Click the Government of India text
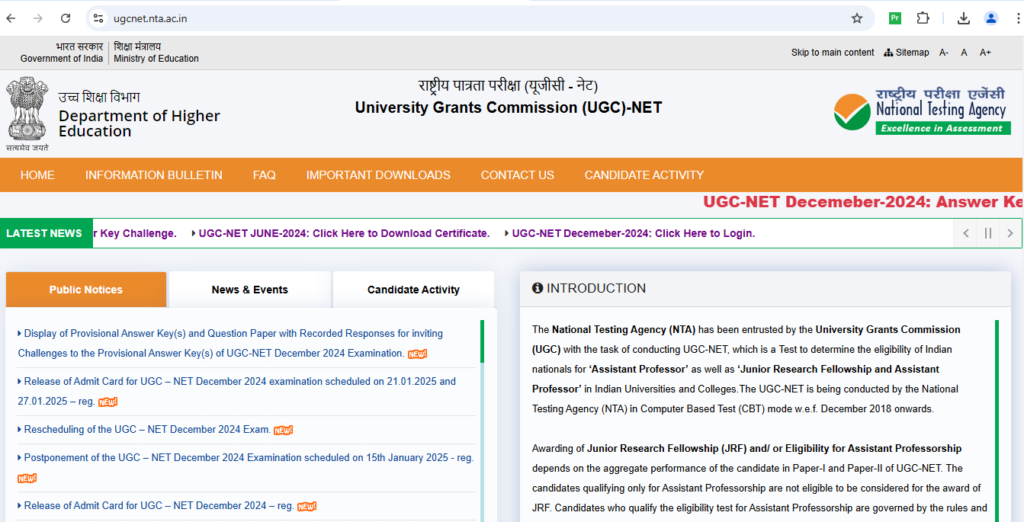Image resolution: width=1024 pixels, height=522 pixels. tap(61, 58)
